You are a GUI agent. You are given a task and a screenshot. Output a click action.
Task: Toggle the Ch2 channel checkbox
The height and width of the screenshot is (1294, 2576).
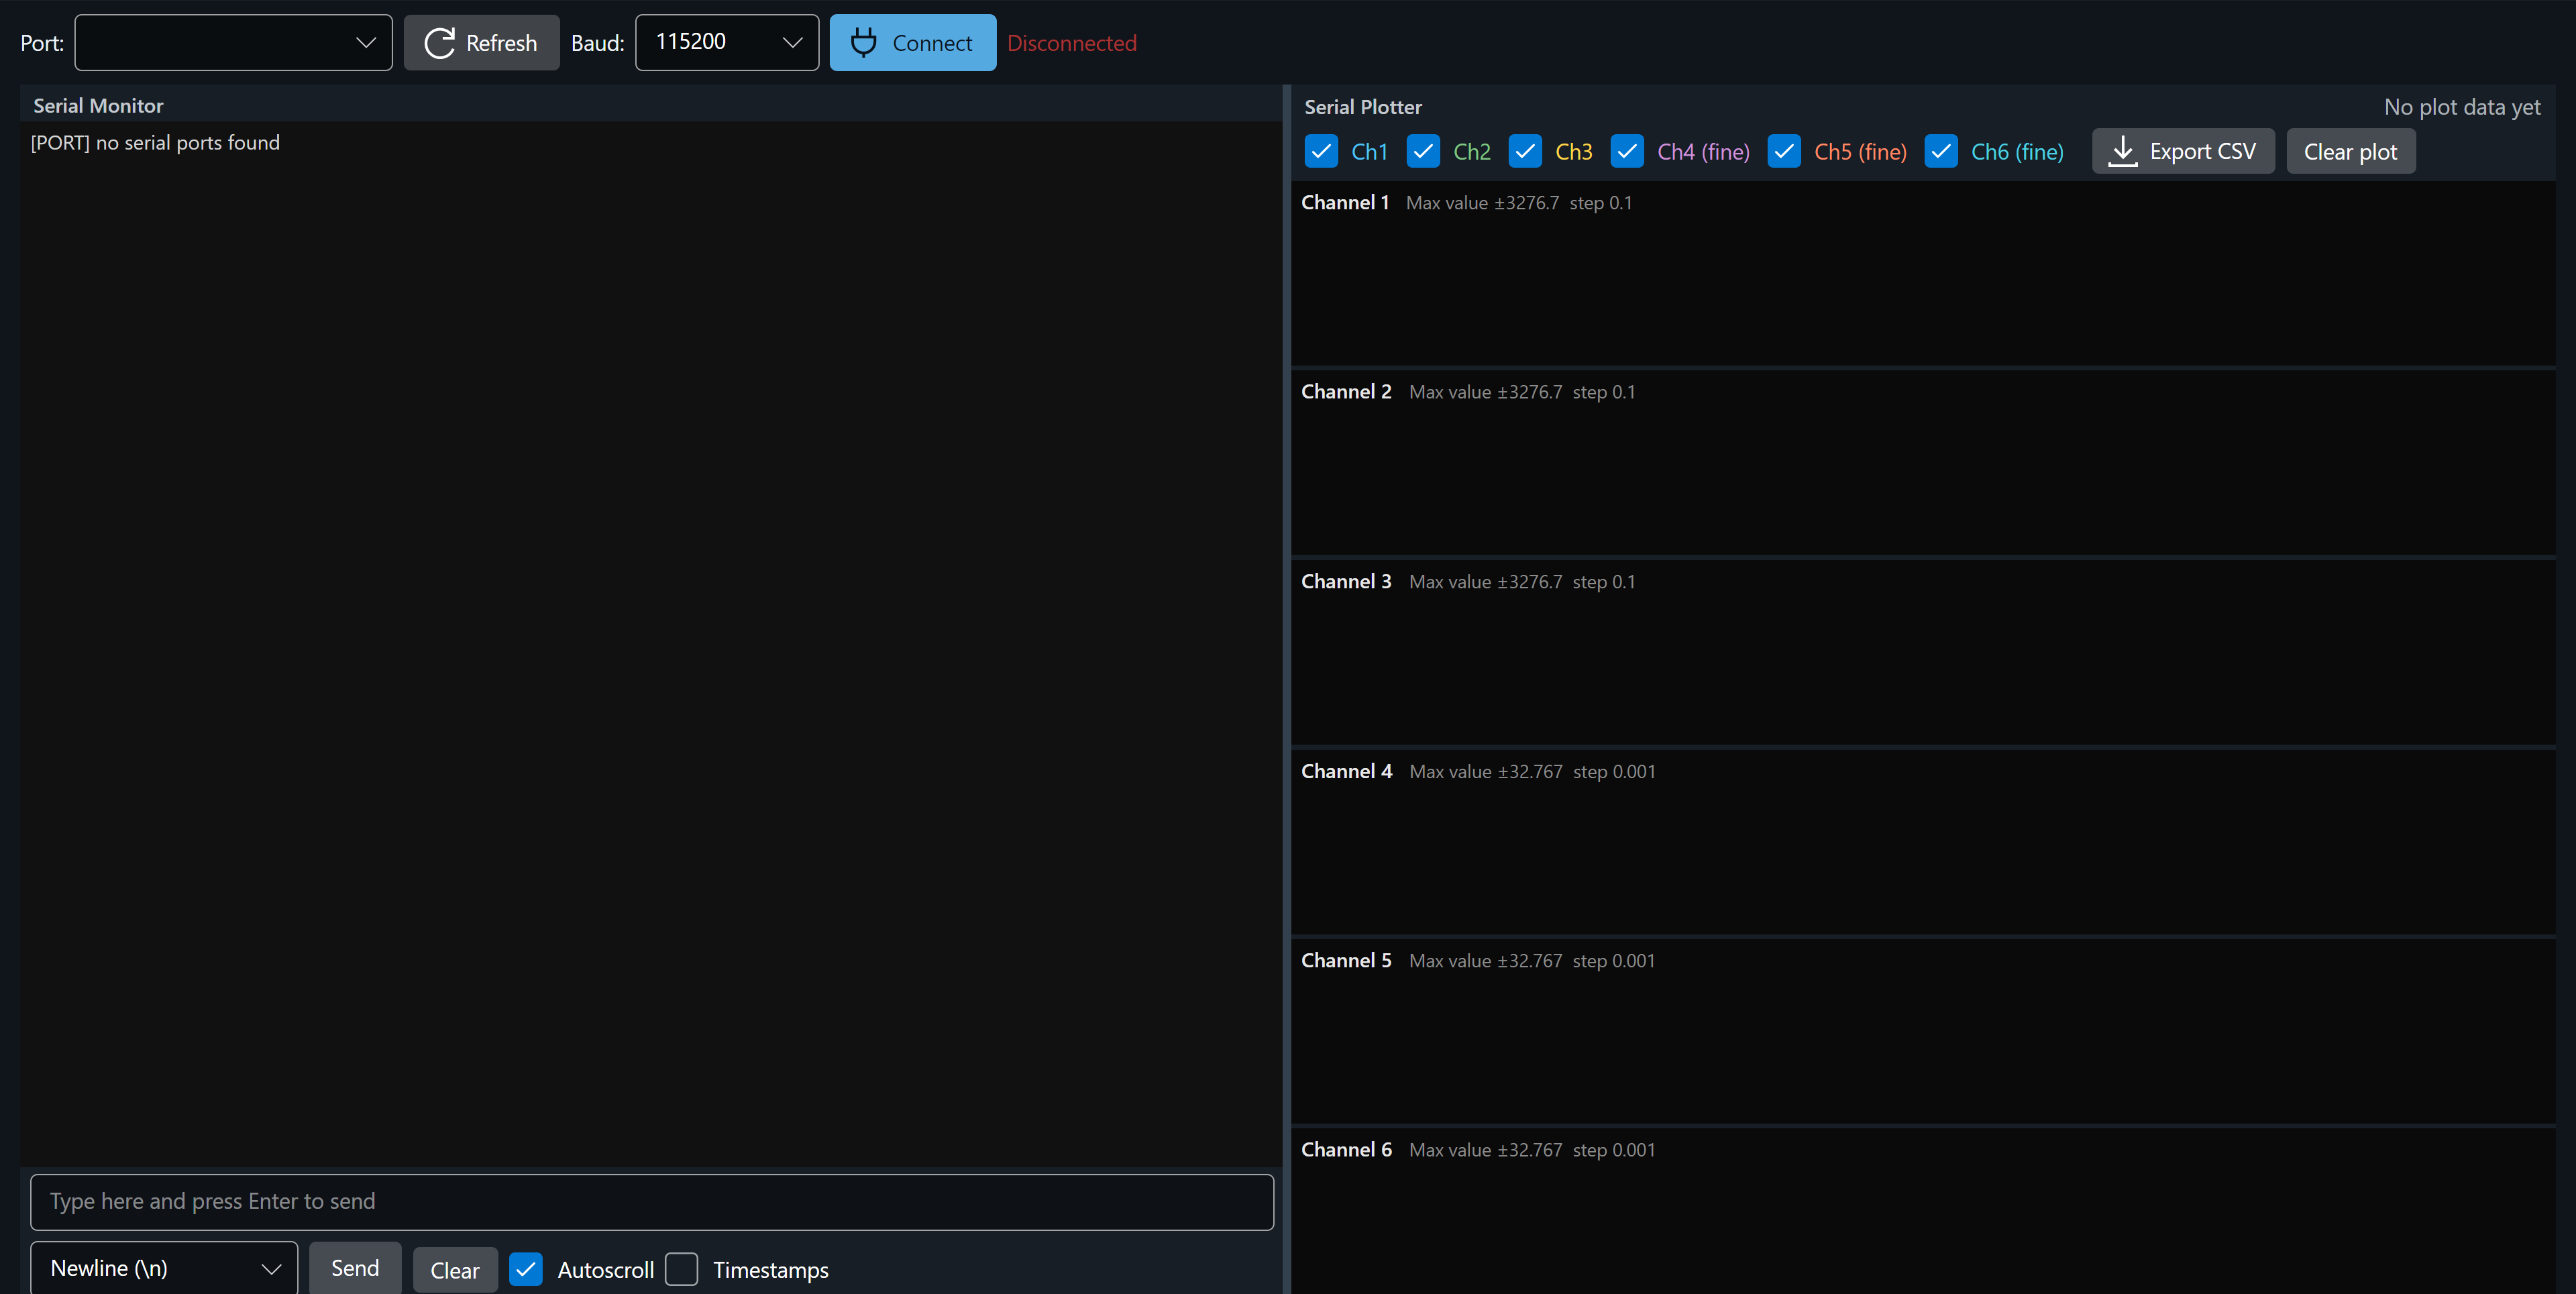(x=1423, y=151)
